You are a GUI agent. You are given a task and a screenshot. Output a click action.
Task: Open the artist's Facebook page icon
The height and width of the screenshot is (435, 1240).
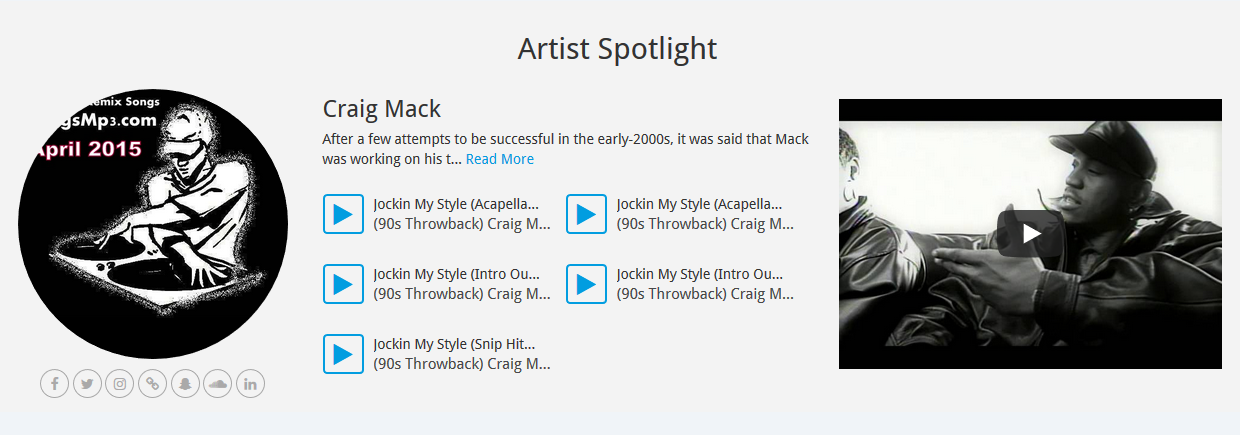pyautogui.click(x=55, y=383)
